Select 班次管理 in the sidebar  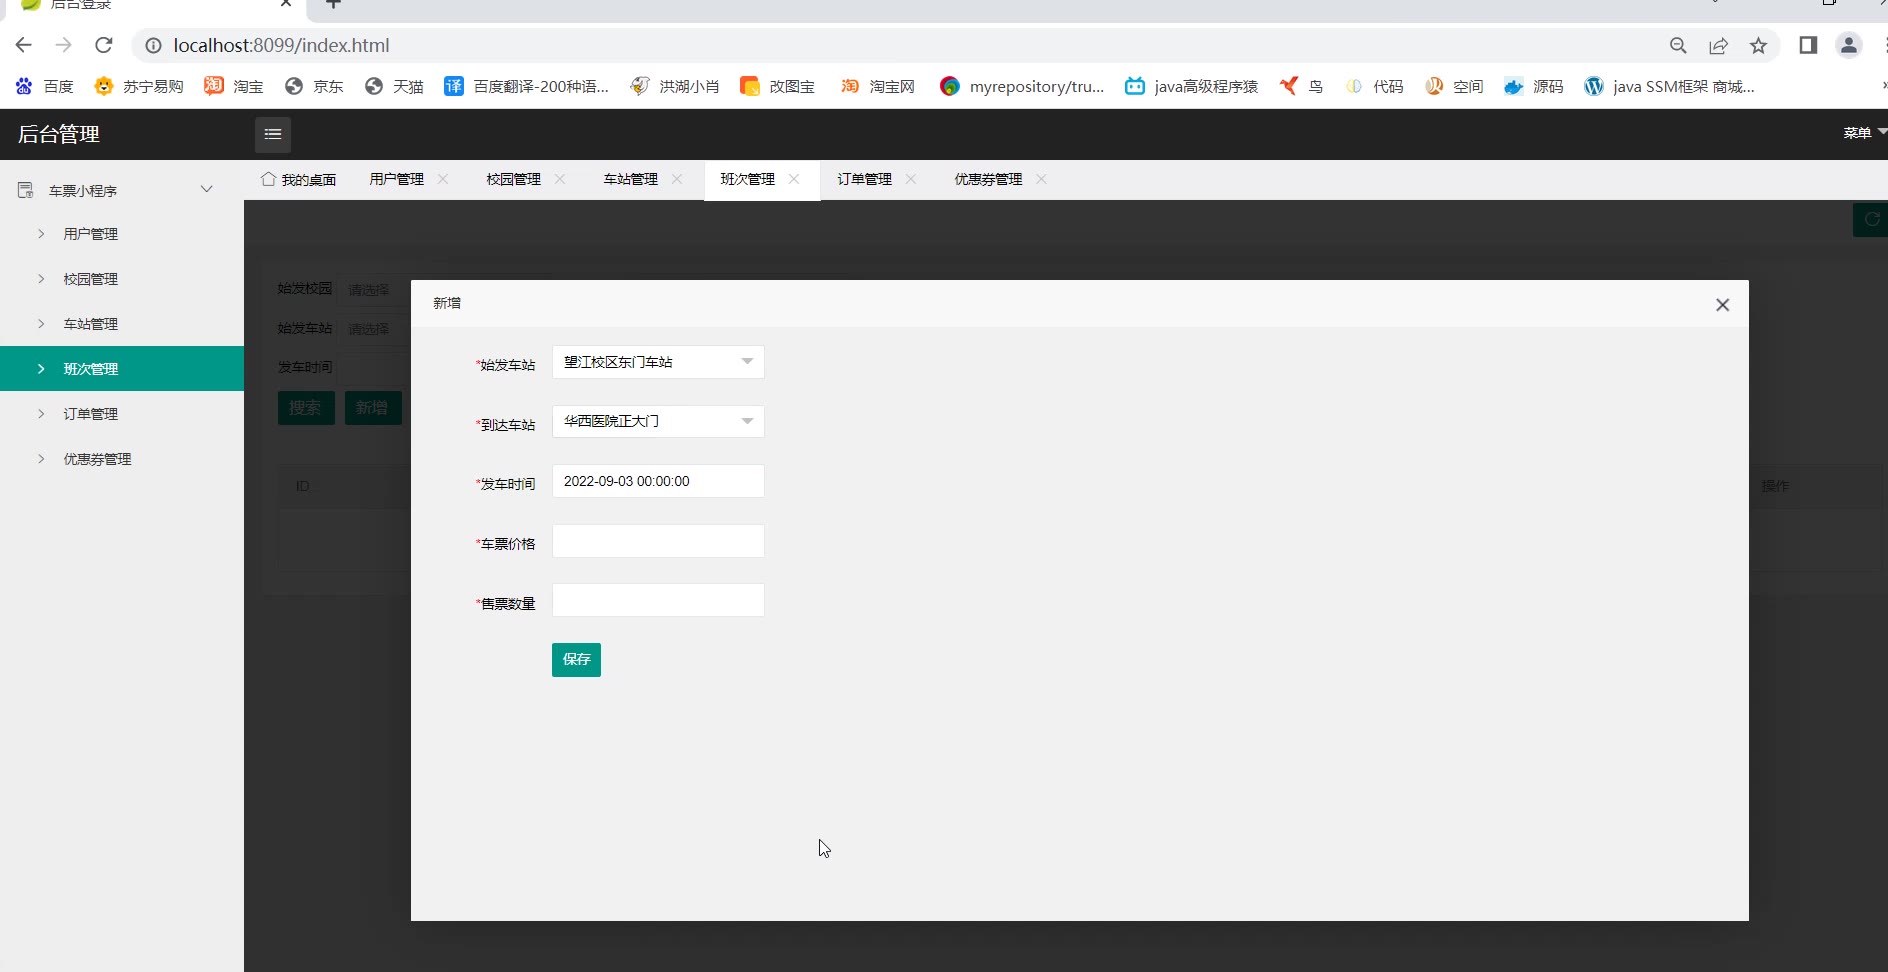(122, 369)
